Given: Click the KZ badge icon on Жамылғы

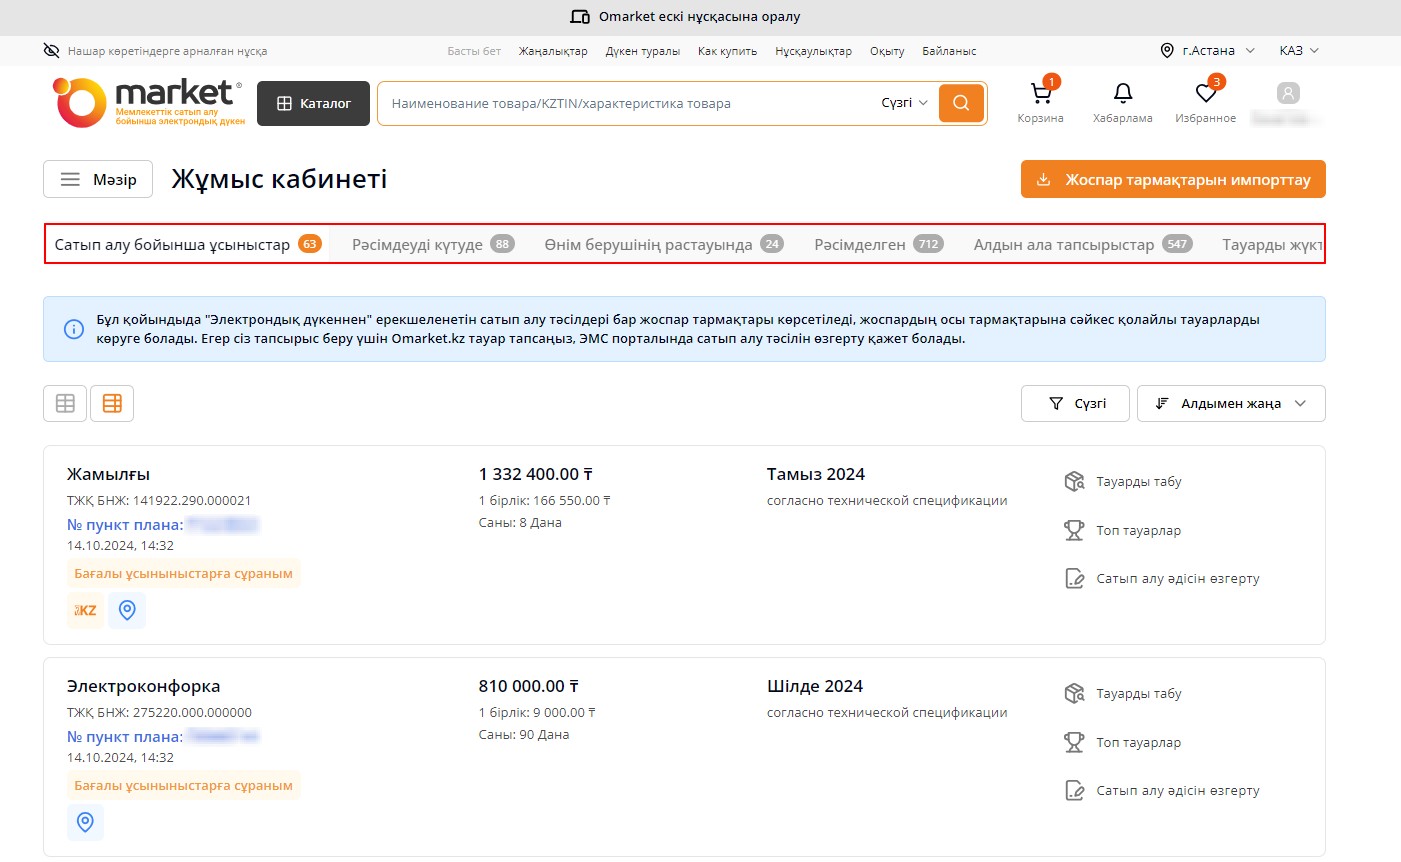Looking at the screenshot, I should pos(86,610).
